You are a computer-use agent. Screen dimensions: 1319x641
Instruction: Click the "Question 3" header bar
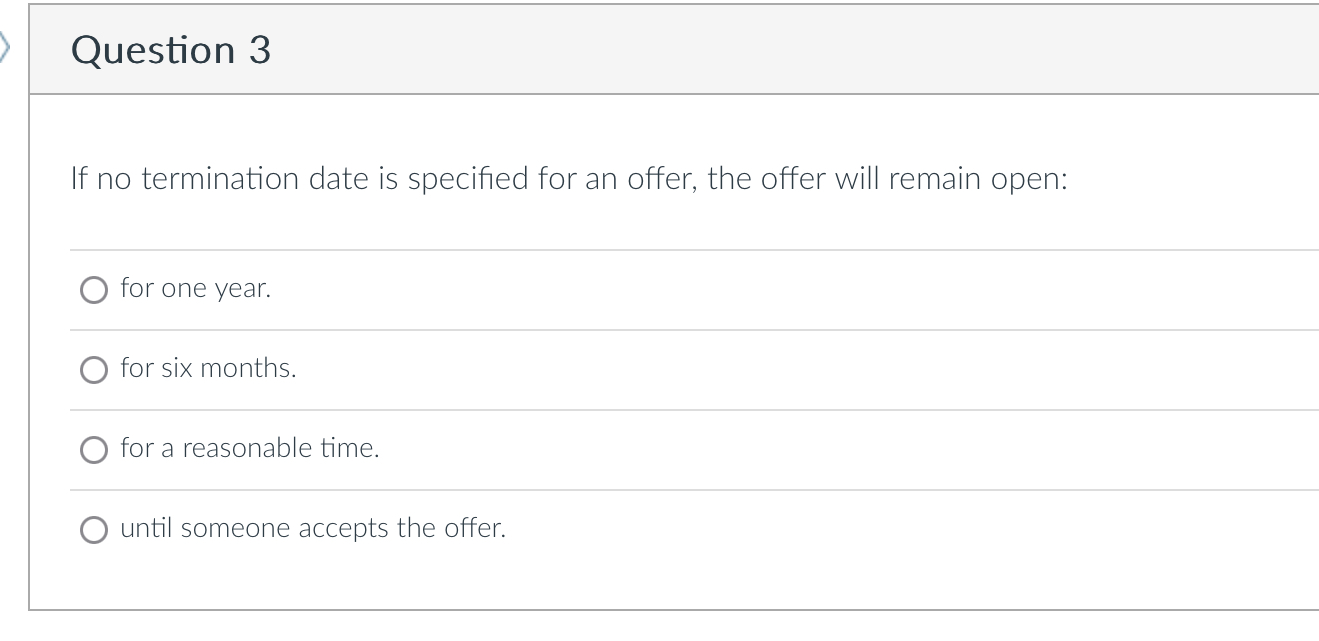(660, 50)
